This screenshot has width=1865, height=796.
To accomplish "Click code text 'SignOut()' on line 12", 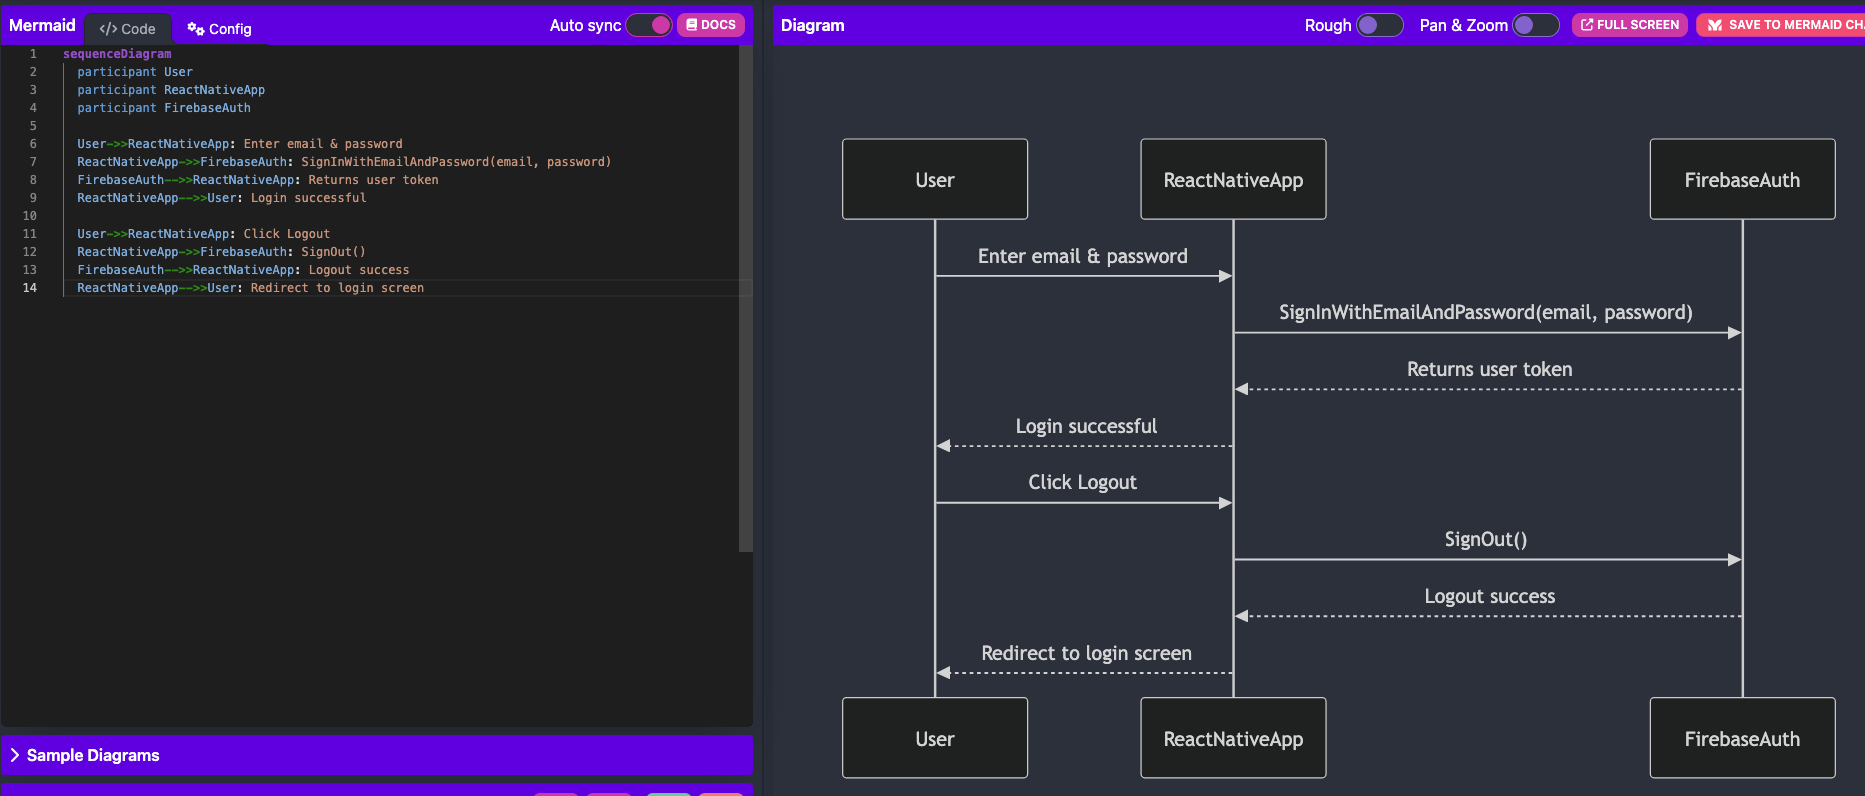I will (x=333, y=252).
